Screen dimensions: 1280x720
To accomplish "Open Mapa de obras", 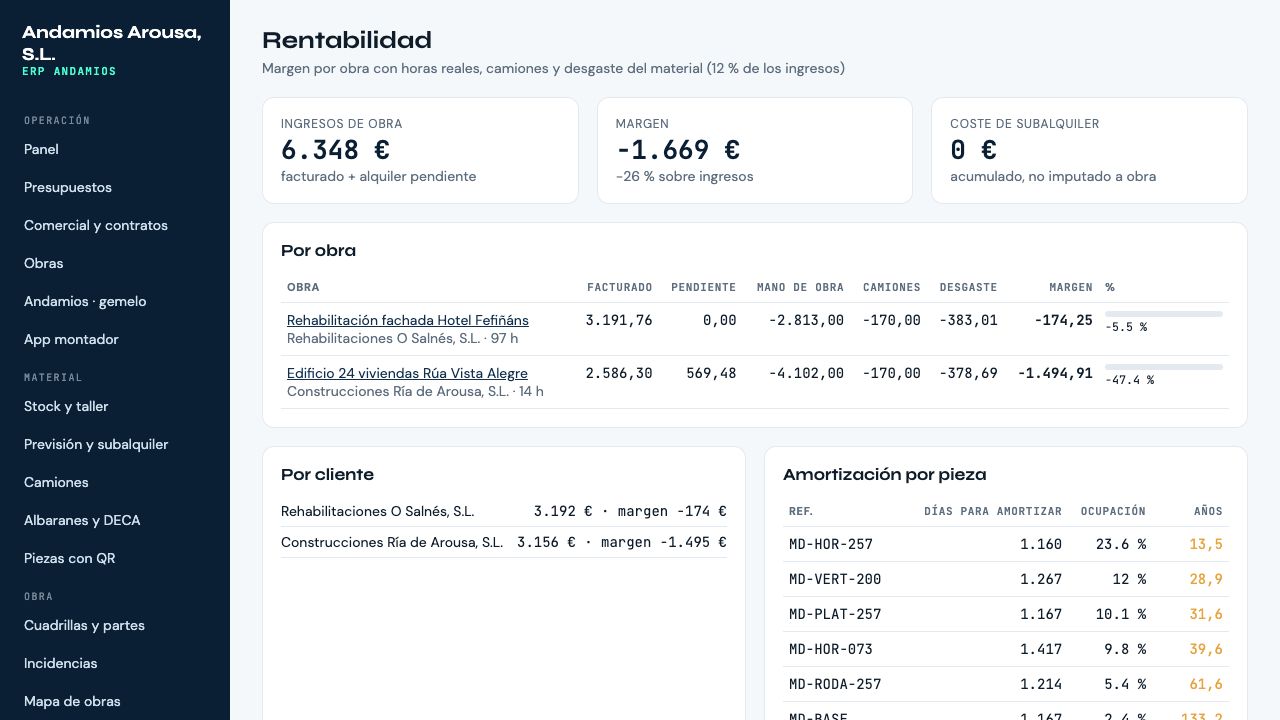I will 72,701.
